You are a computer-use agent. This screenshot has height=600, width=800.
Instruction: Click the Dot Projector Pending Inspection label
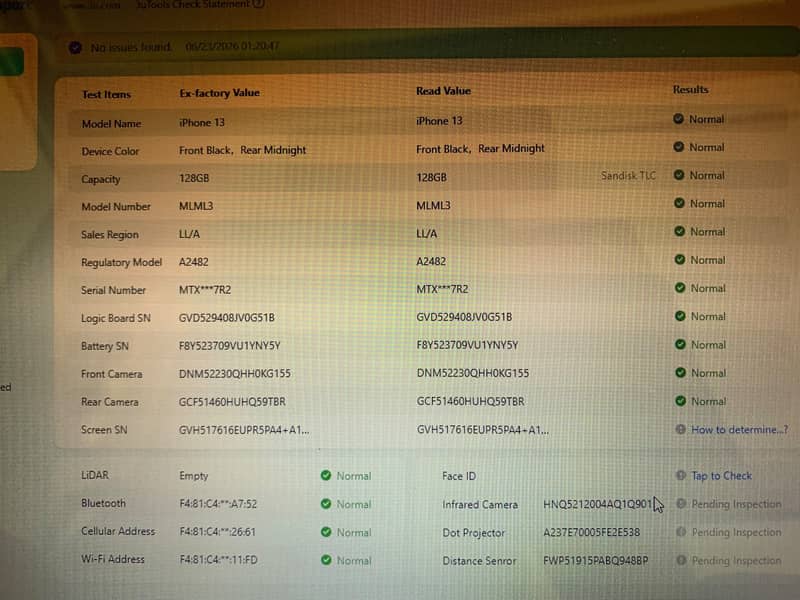[x=736, y=532]
